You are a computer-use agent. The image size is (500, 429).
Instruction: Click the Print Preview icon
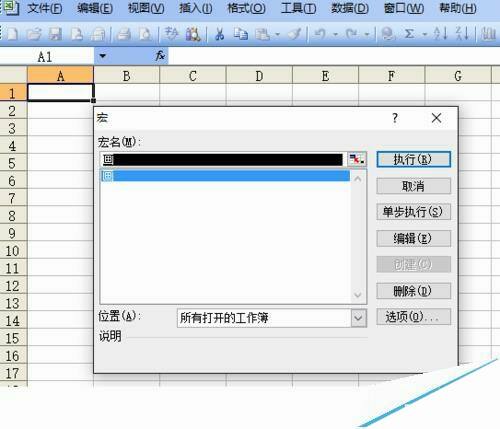[x=145, y=34]
